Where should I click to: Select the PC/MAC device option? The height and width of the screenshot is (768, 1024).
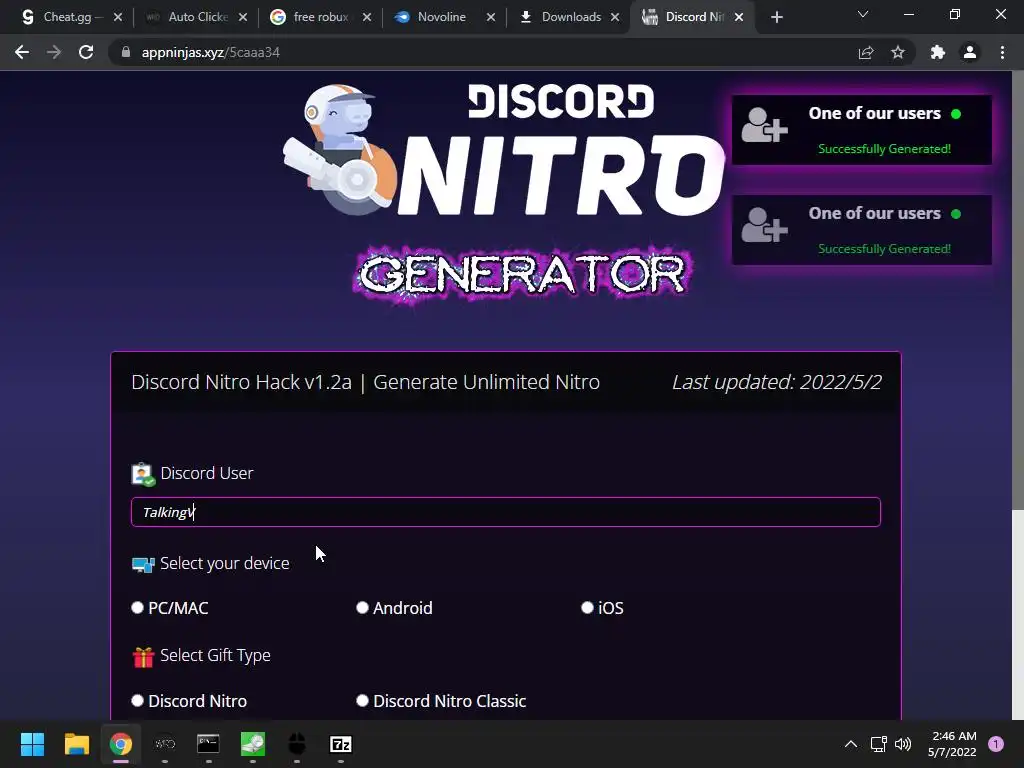[x=137, y=608]
